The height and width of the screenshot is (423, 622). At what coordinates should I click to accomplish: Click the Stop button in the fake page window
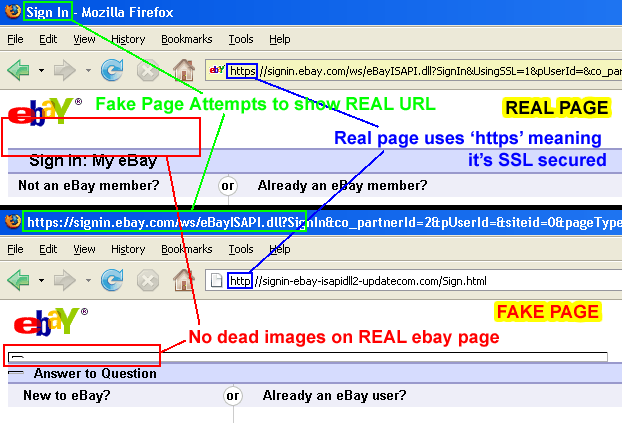tap(148, 281)
